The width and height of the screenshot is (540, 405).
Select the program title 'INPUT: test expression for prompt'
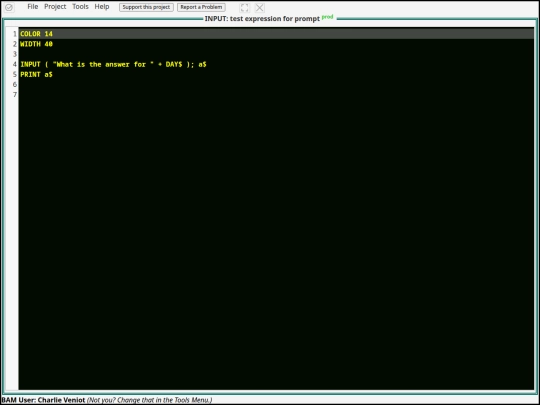[262, 19]
